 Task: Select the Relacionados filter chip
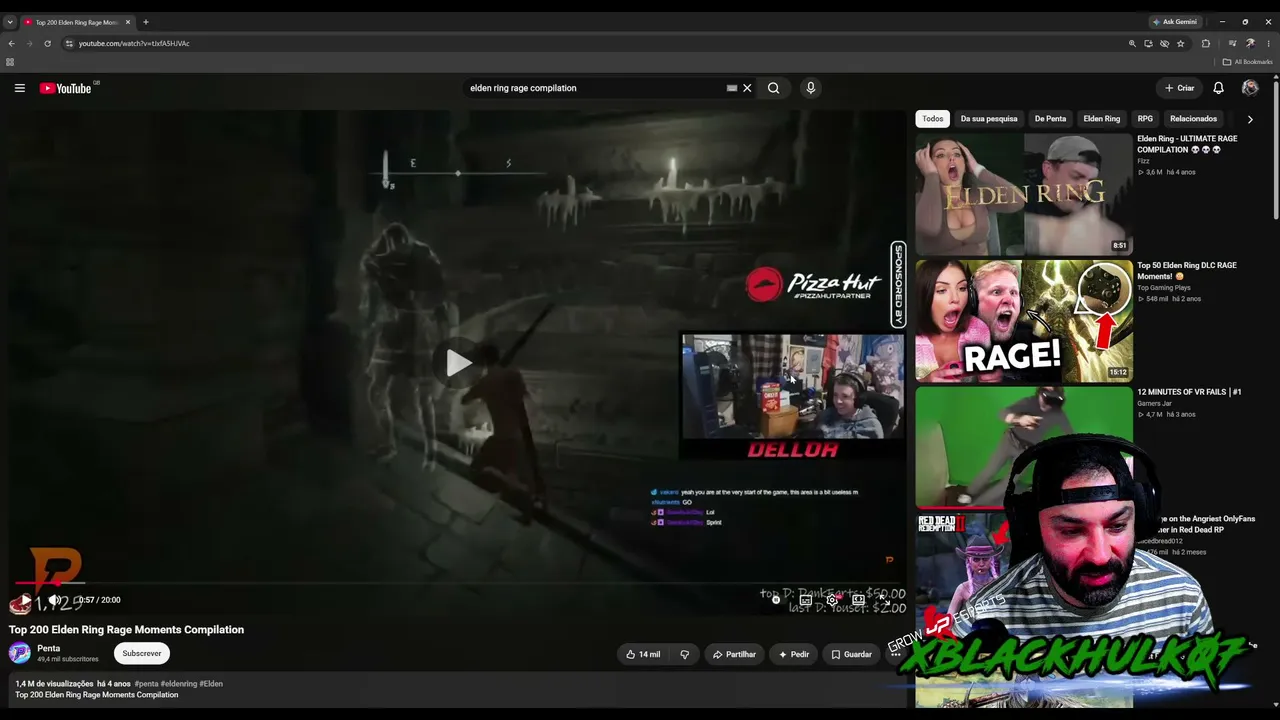tap(1193, 118)
